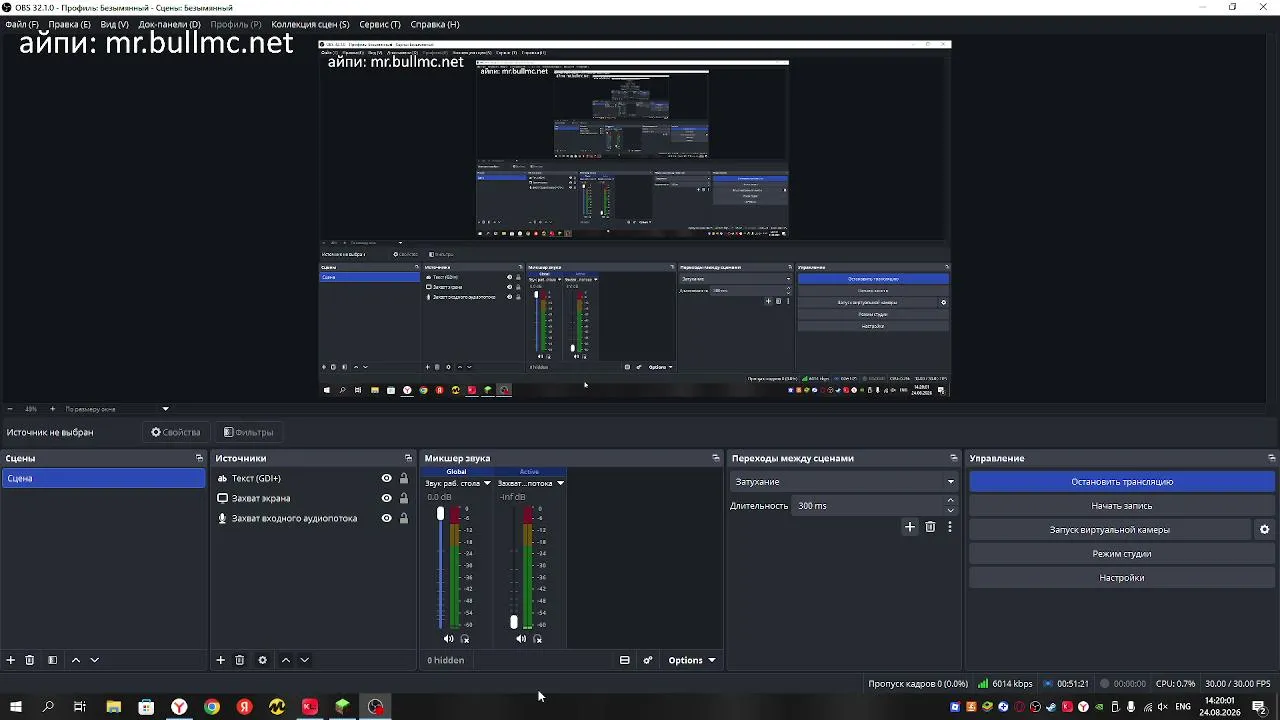Click the 300 ms duration field
The height and width of the screenshot is (720, 1280).
click(868, 506)
